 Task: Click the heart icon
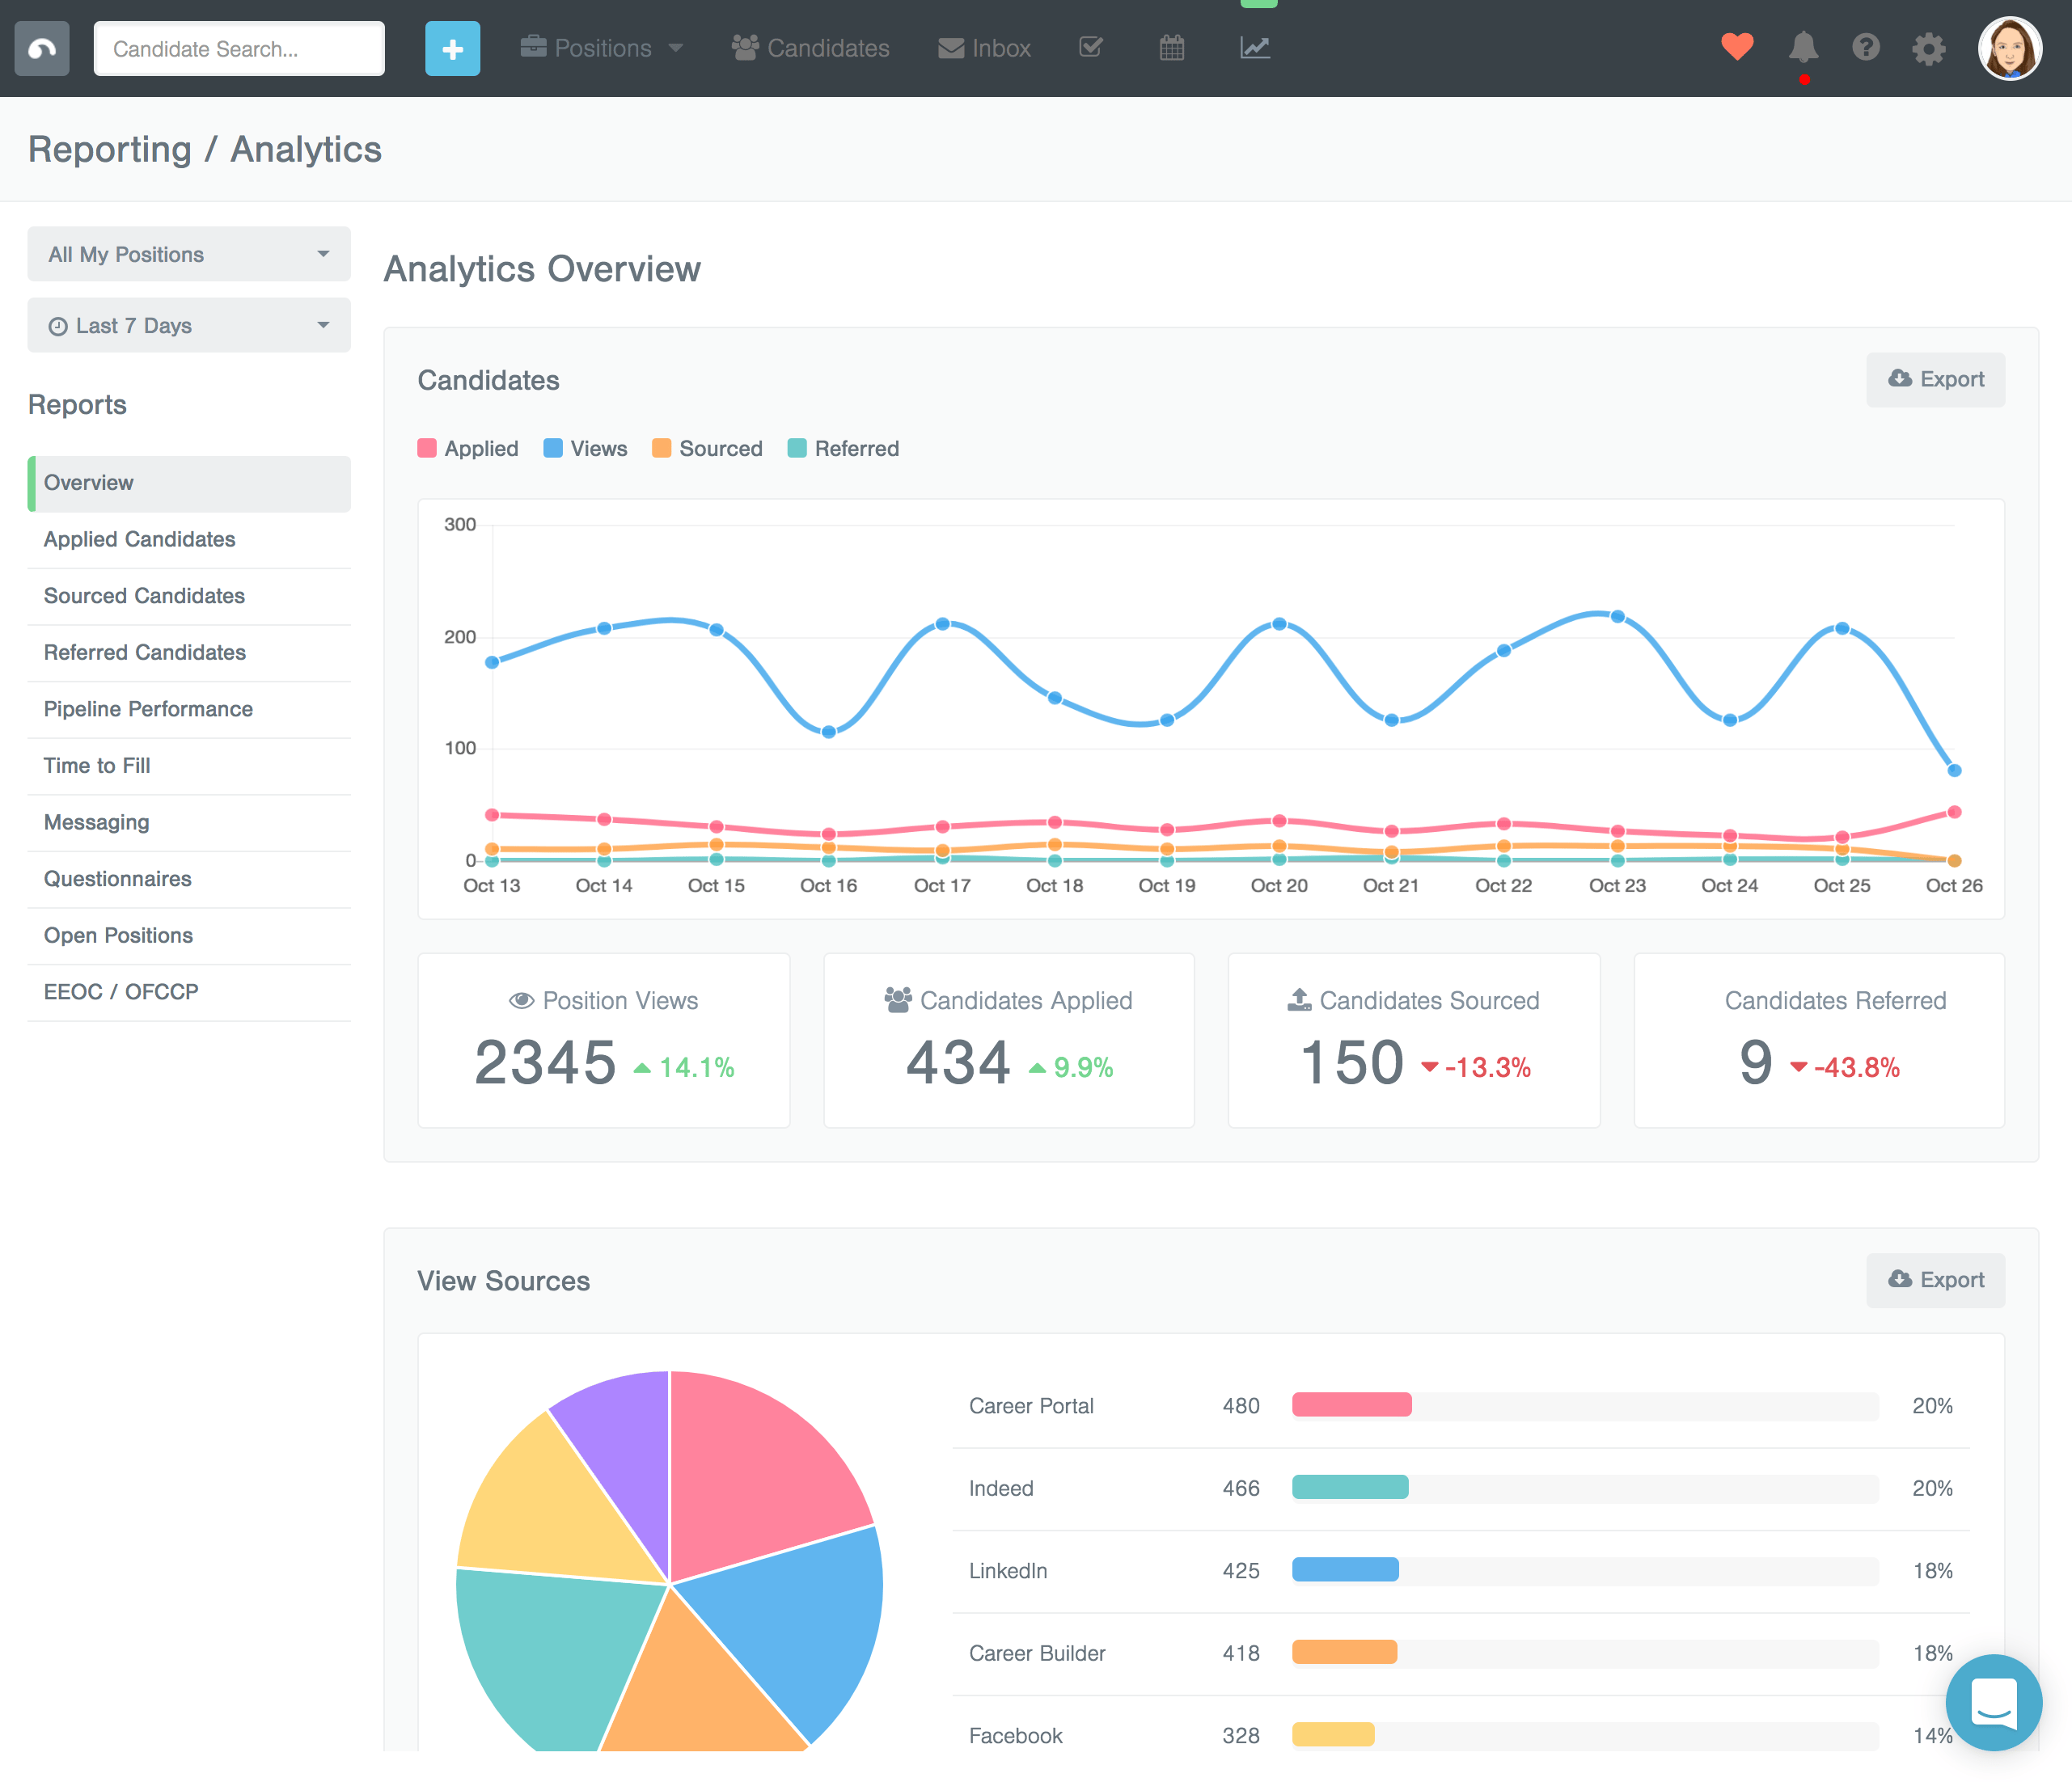coord(1737,47)
